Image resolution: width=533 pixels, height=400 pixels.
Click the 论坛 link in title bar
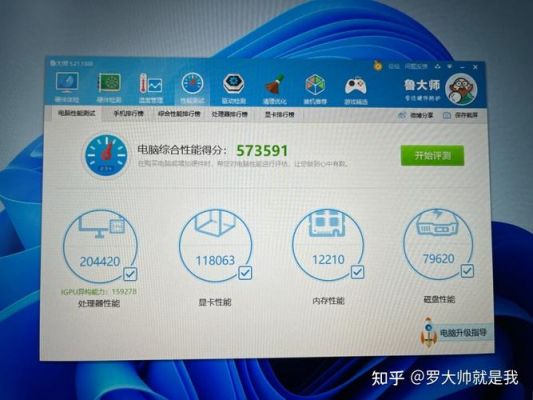[x=394, y=66]
